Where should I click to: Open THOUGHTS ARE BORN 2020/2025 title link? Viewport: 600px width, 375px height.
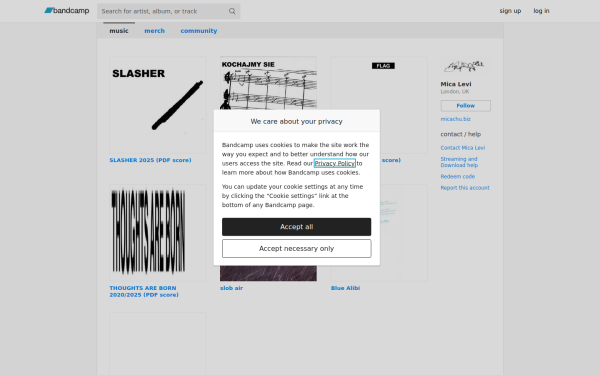coord(144,291)
